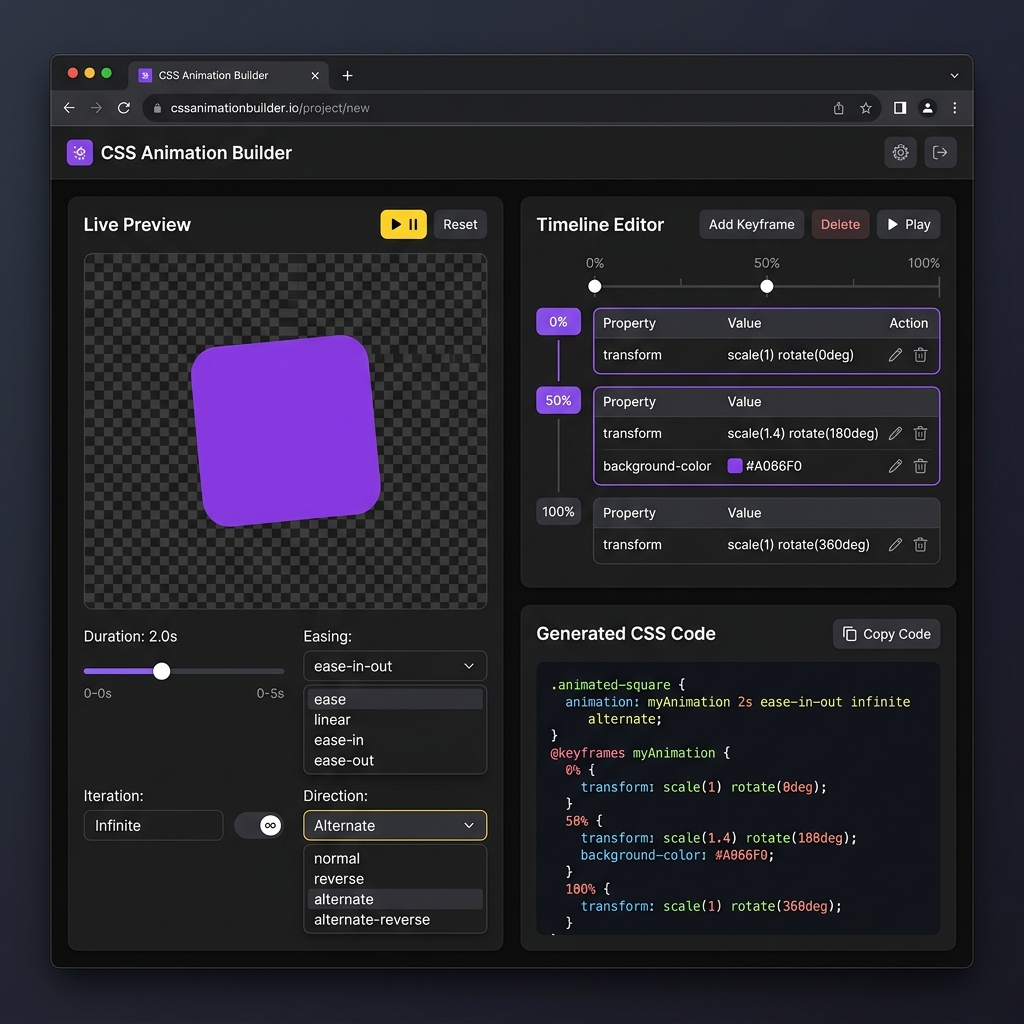Click the Copy Code button

pyautogui.click(x=886, y=633)
